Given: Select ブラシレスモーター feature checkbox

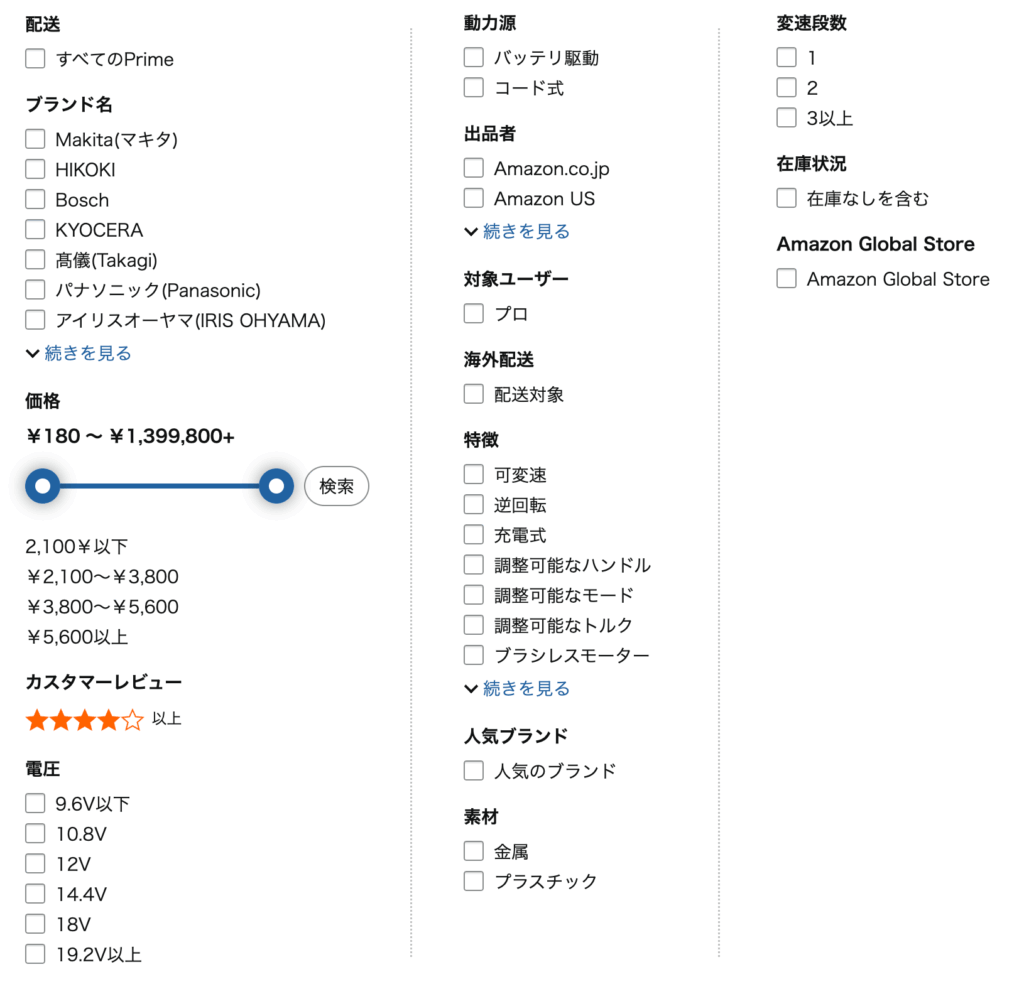Looking at the screenshot, I should coord(473,655).
